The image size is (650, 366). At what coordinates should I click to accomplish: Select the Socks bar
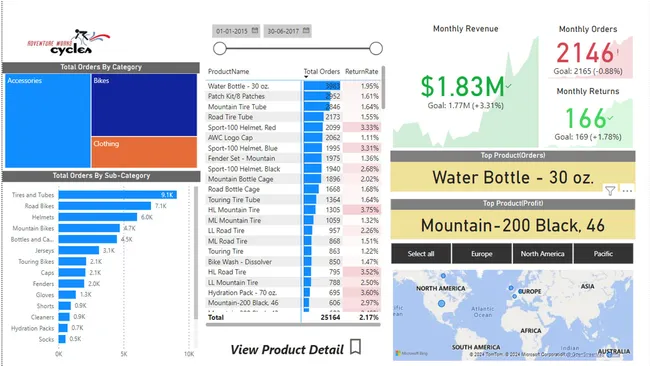click(x=62, y=339)
